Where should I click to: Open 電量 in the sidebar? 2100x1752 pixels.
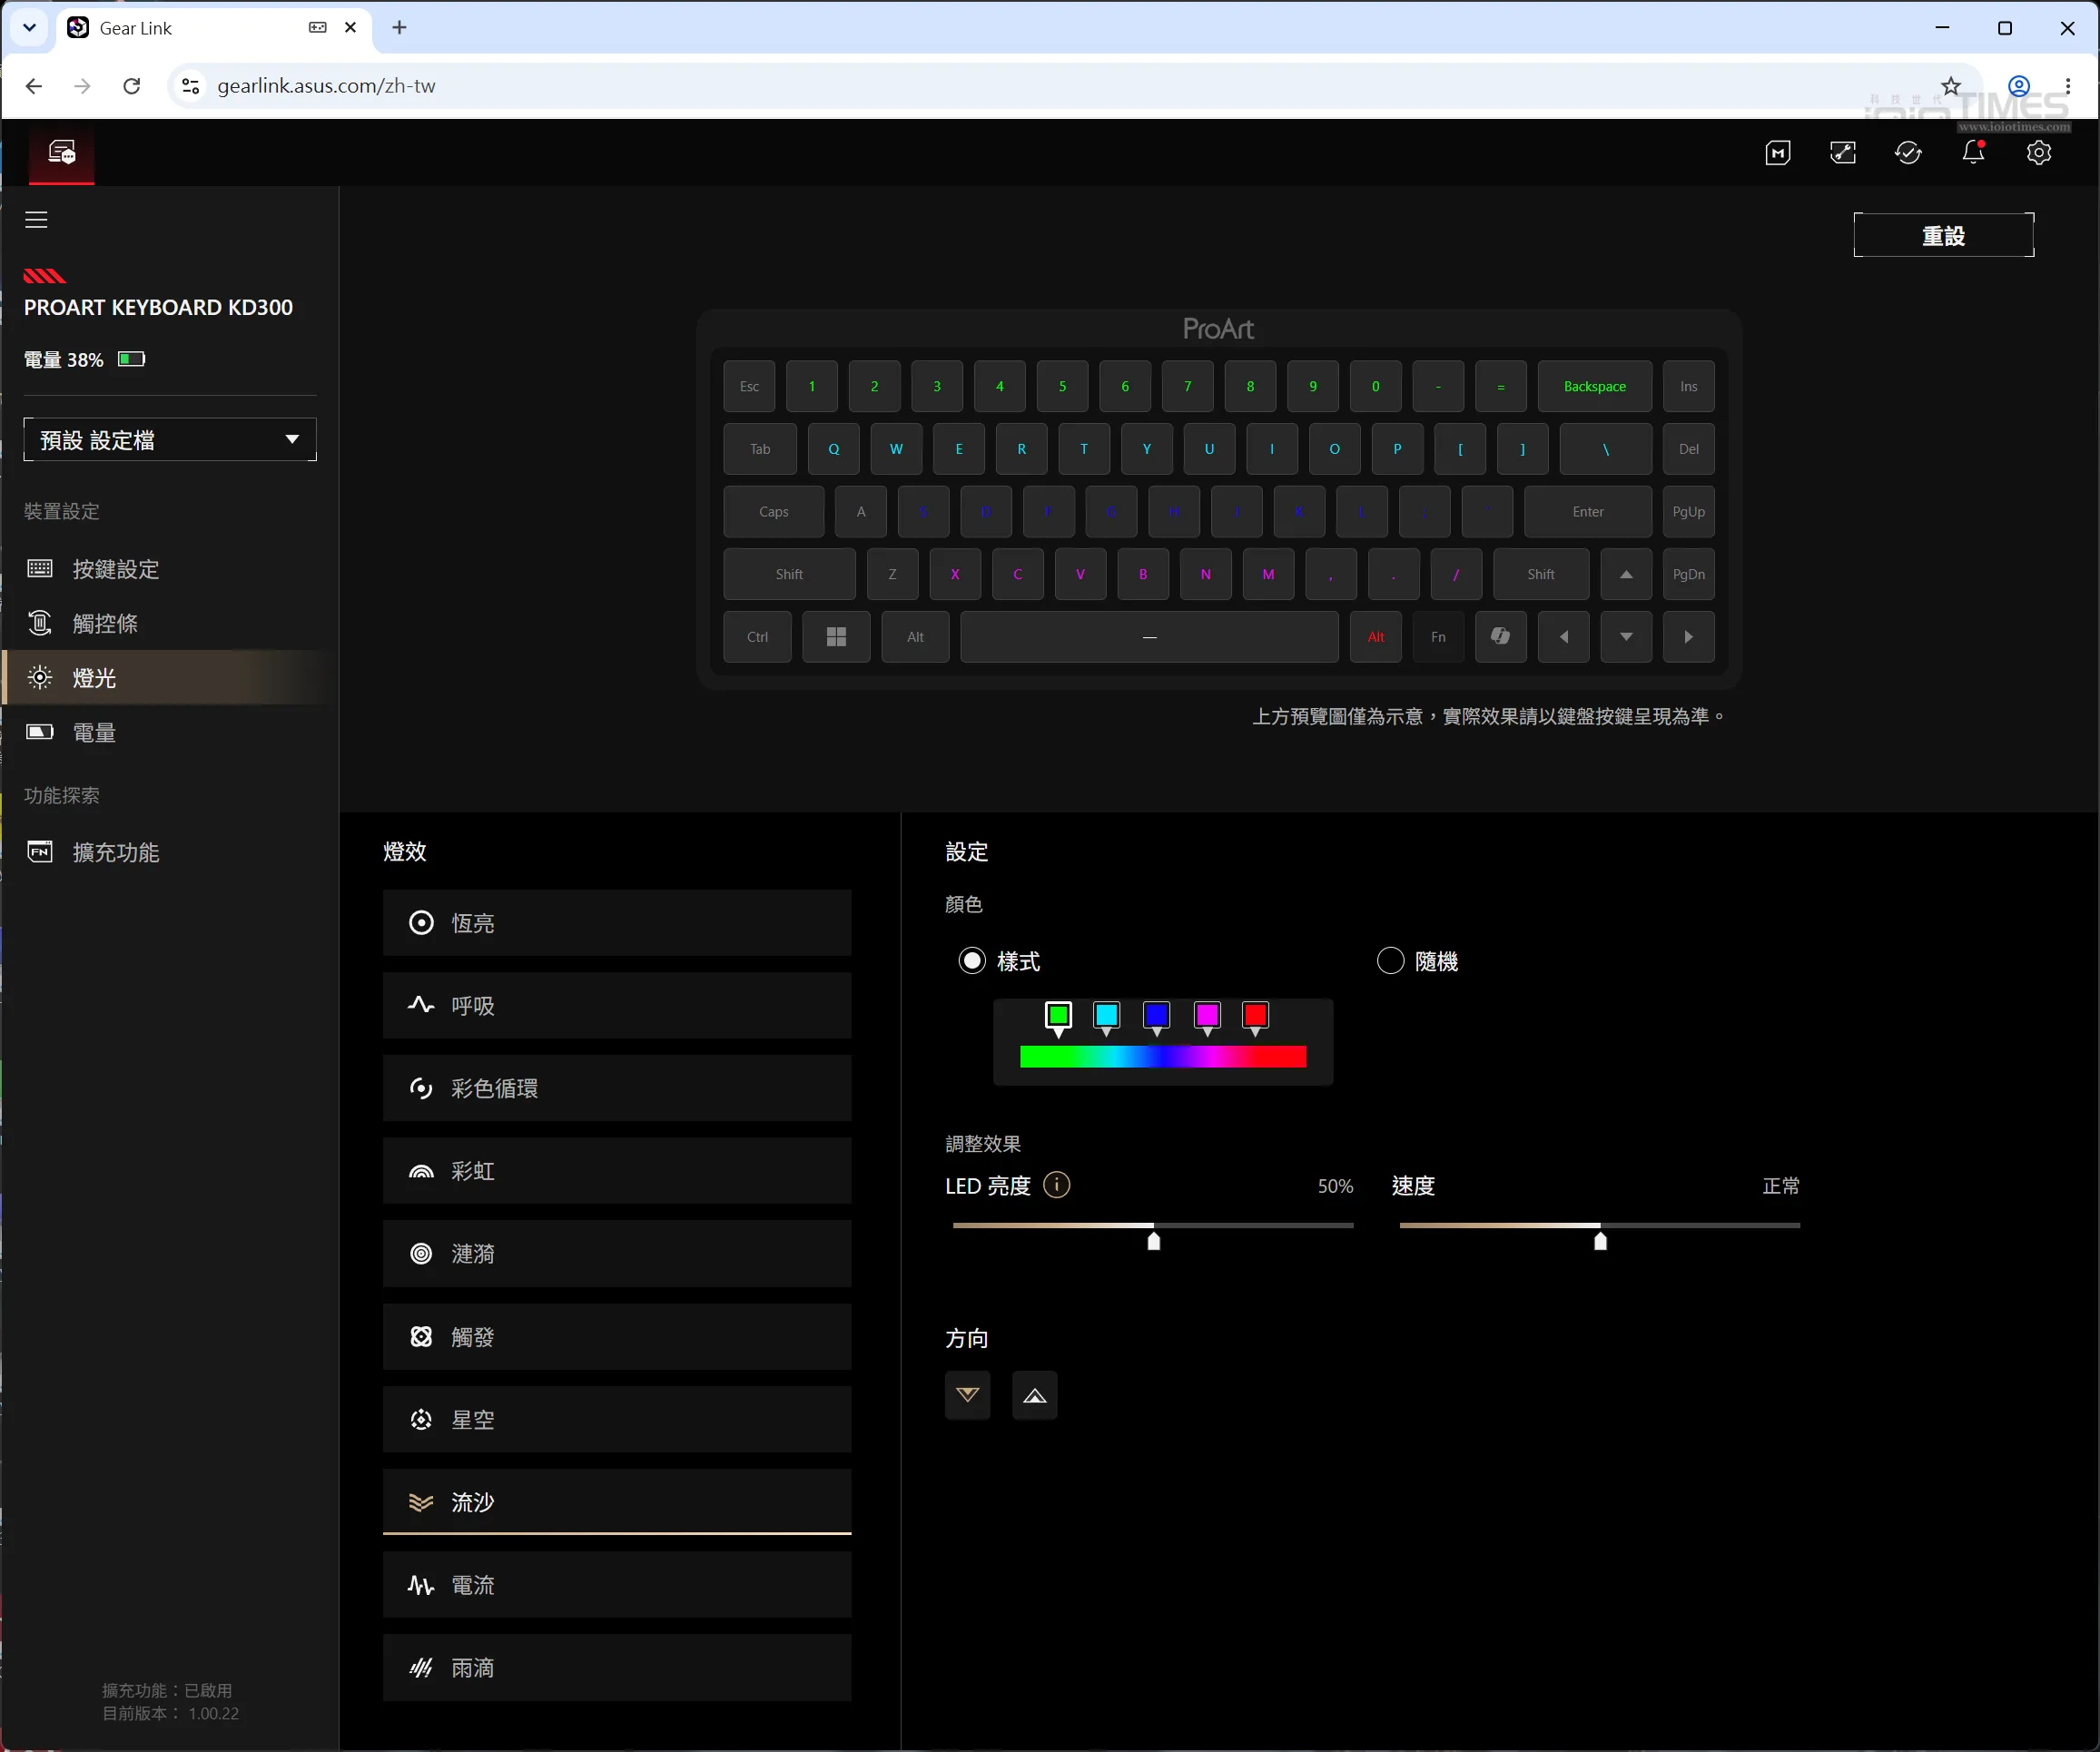(170, 732)
